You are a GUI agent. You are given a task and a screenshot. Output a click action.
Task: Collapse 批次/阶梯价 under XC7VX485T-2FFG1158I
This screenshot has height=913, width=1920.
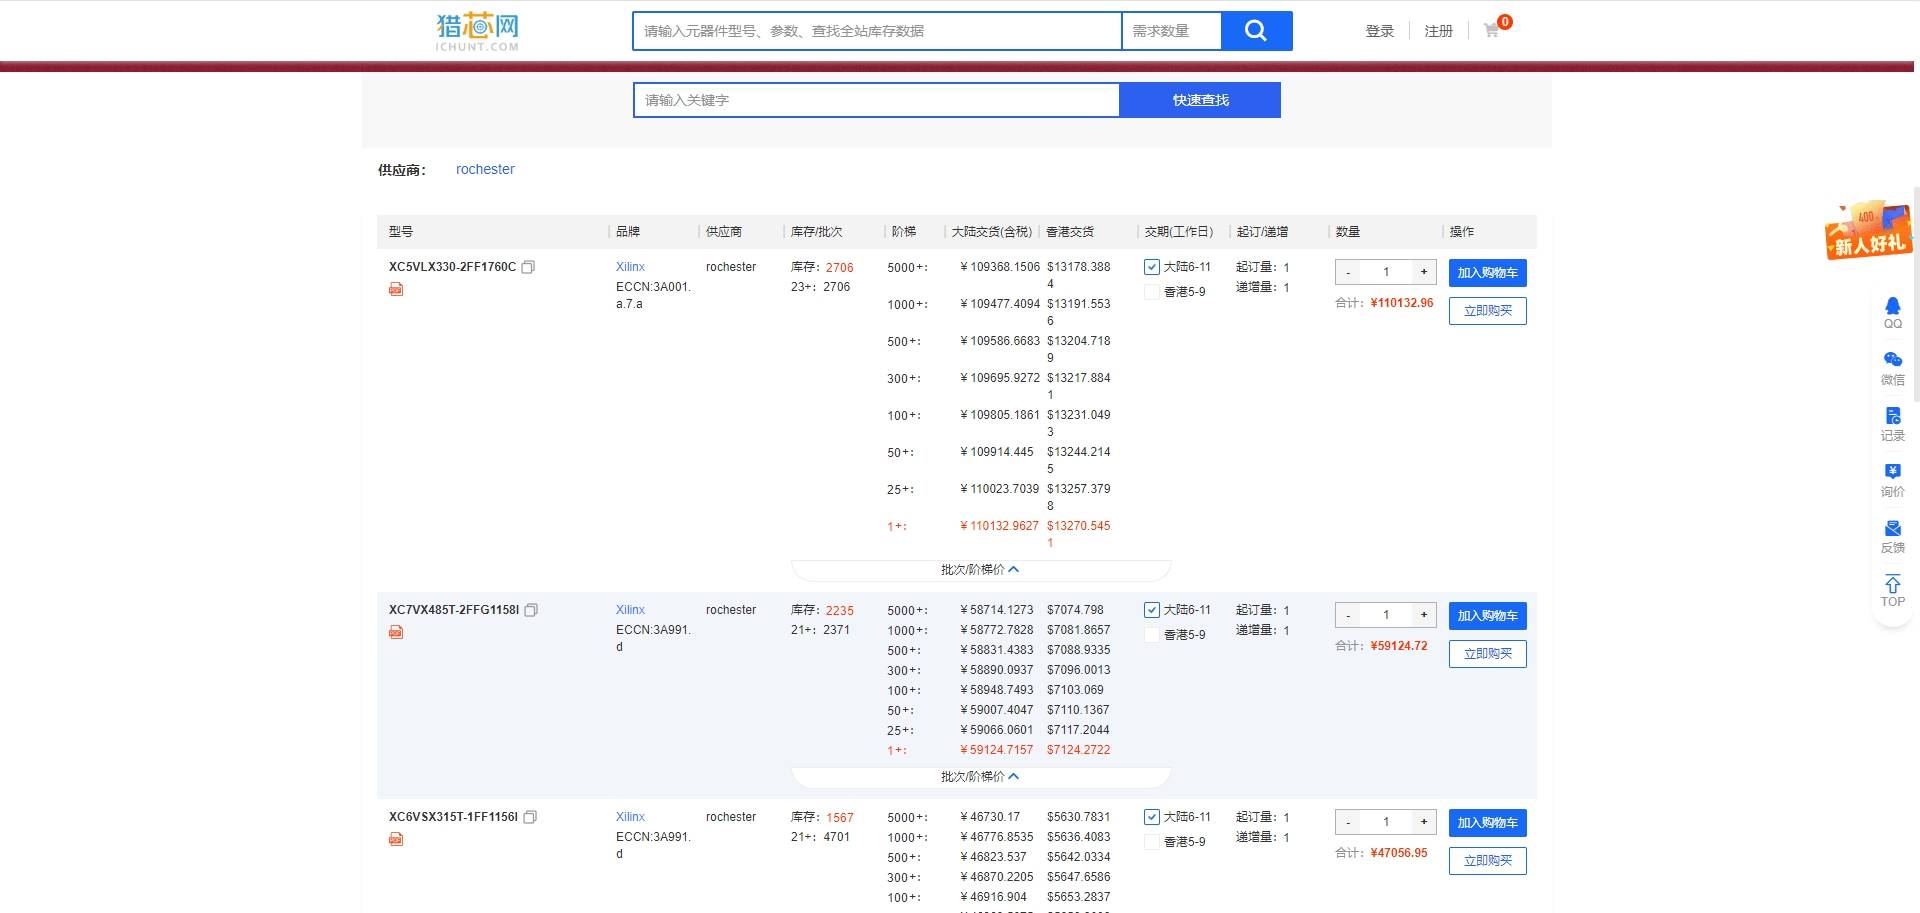(x=980, y=777)
